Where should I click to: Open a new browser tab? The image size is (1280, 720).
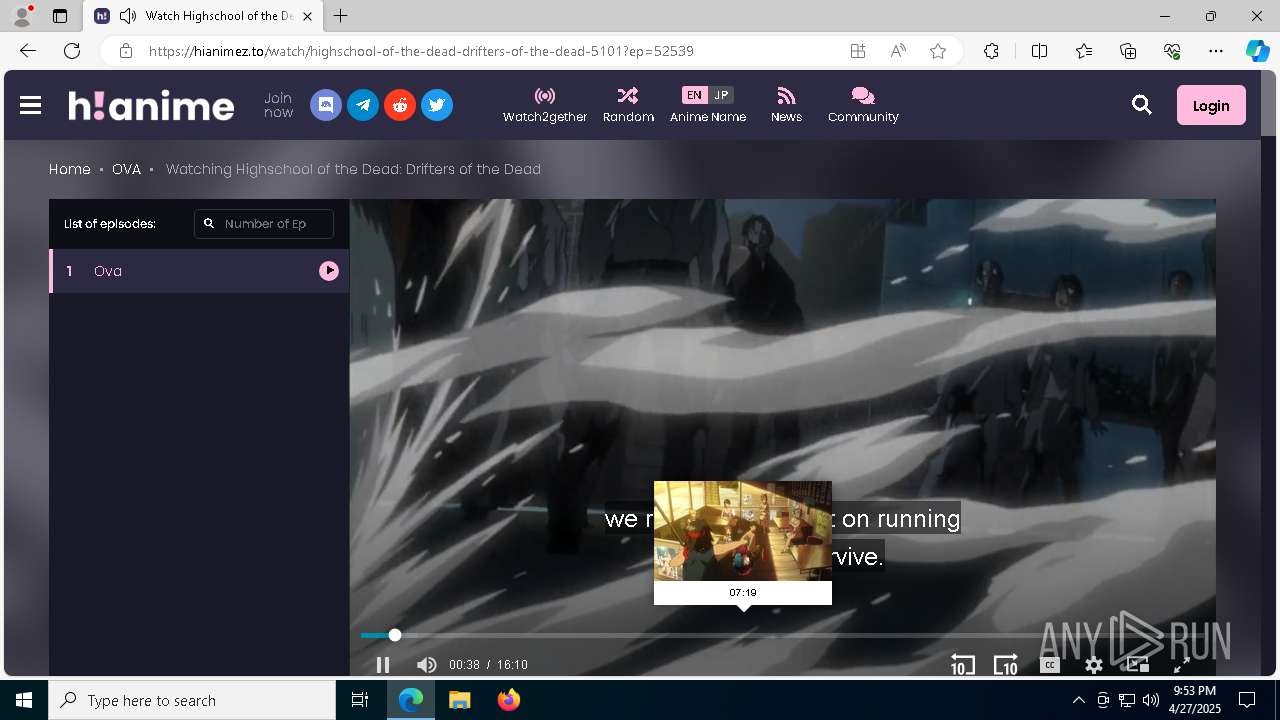coord(340,16)
